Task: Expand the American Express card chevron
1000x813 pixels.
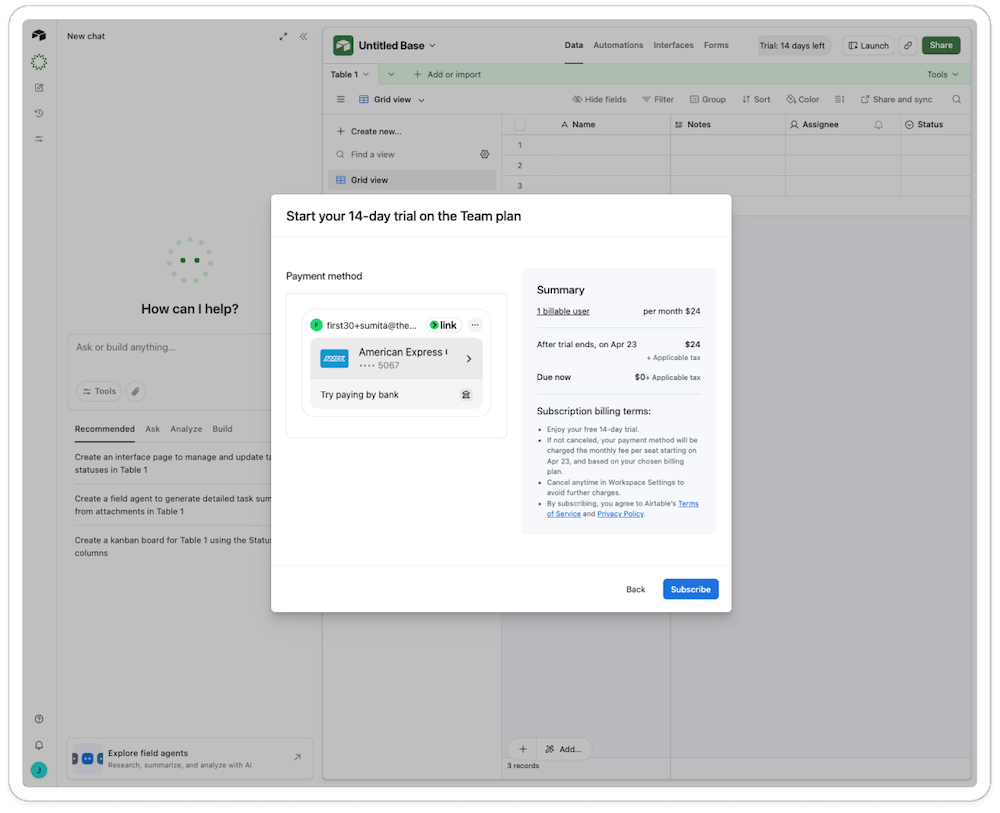Action: [469, 359]
